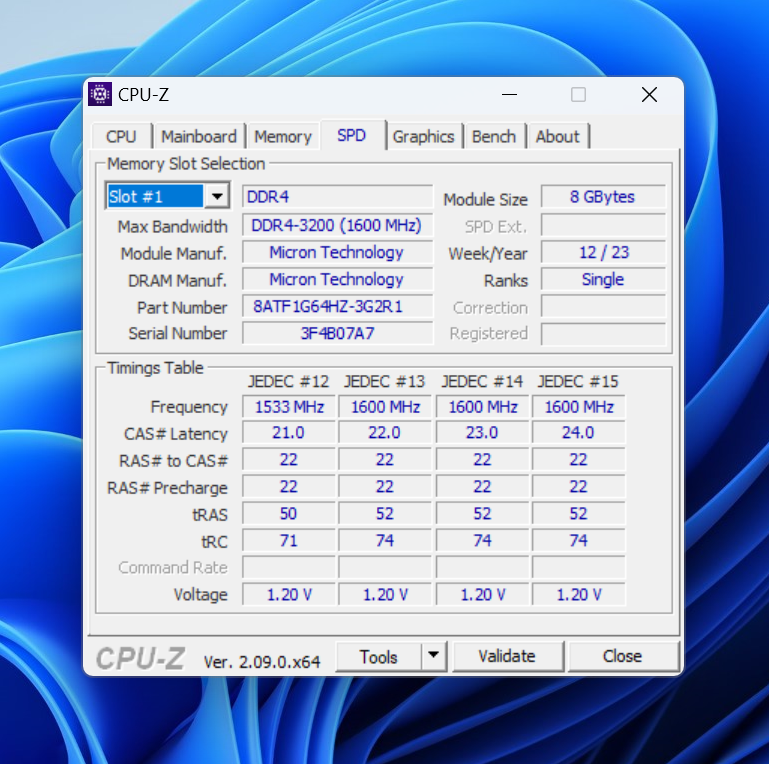Click the Ranks value Single
This screenshot has height=764, width=769.
[603, 280]
